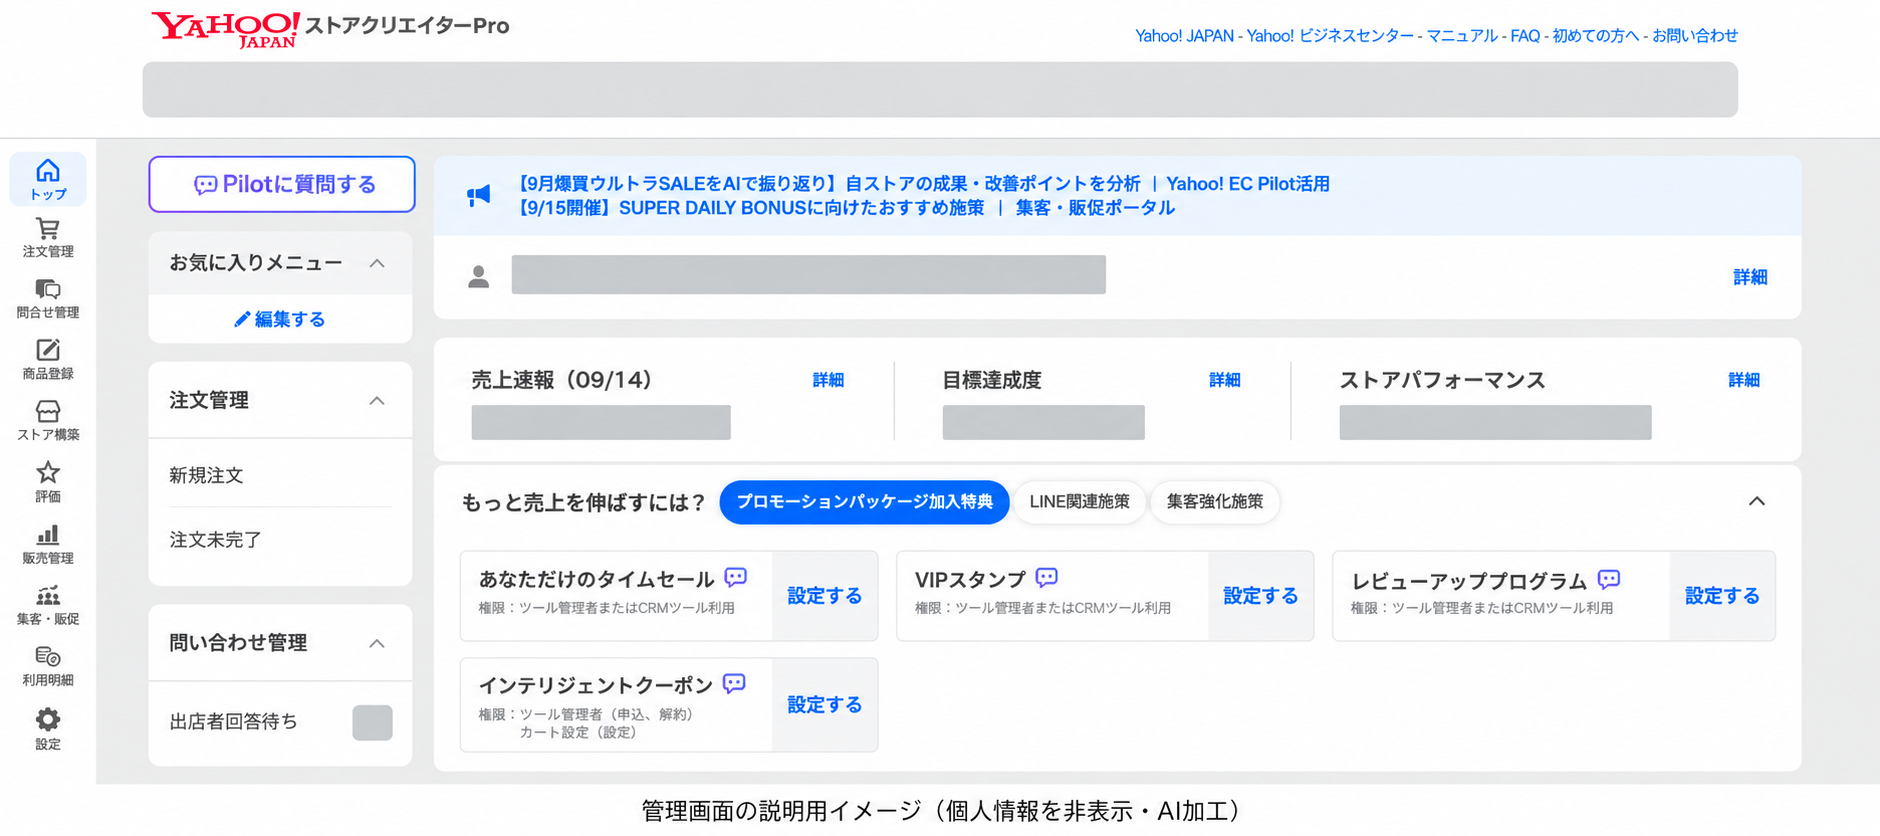Click 設定する for インテリジェントクーポン
Image resolution: width=1880 pixels, height=836 pixels.
[825, 705]
